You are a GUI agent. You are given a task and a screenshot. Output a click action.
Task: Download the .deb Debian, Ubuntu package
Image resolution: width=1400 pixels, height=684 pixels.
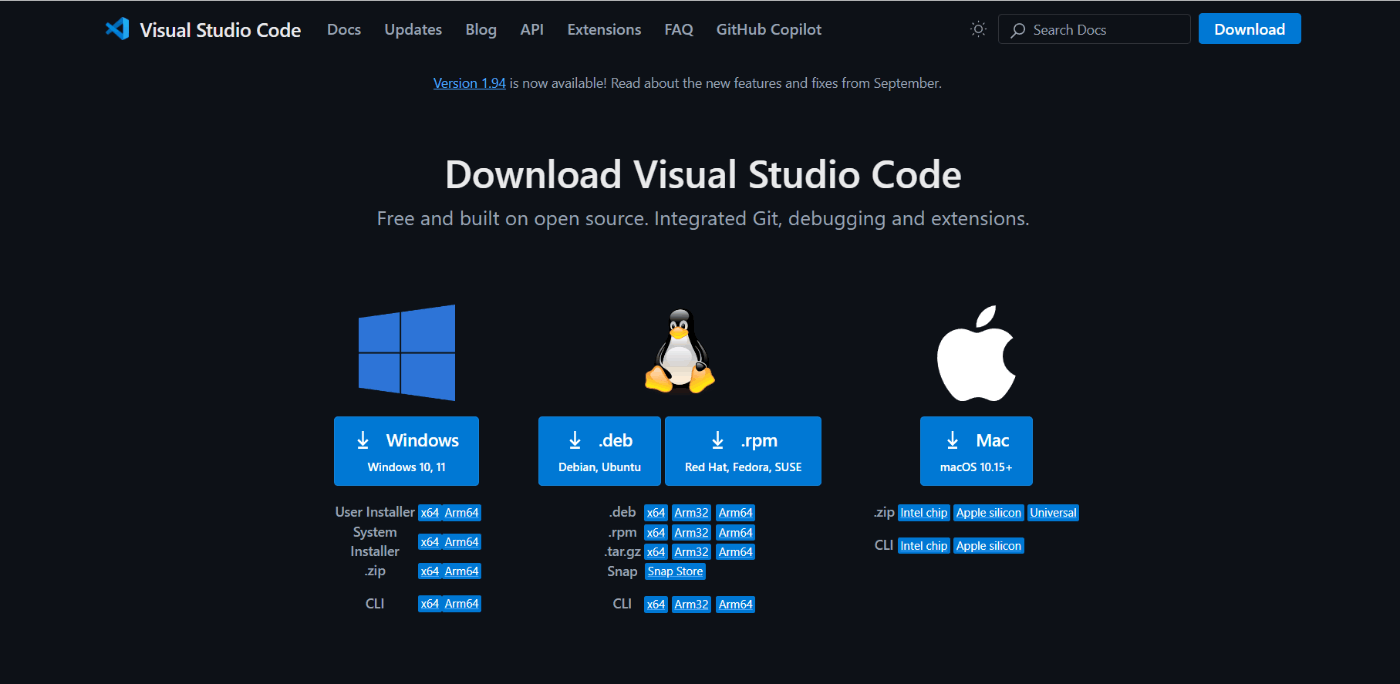click(599, 451)
